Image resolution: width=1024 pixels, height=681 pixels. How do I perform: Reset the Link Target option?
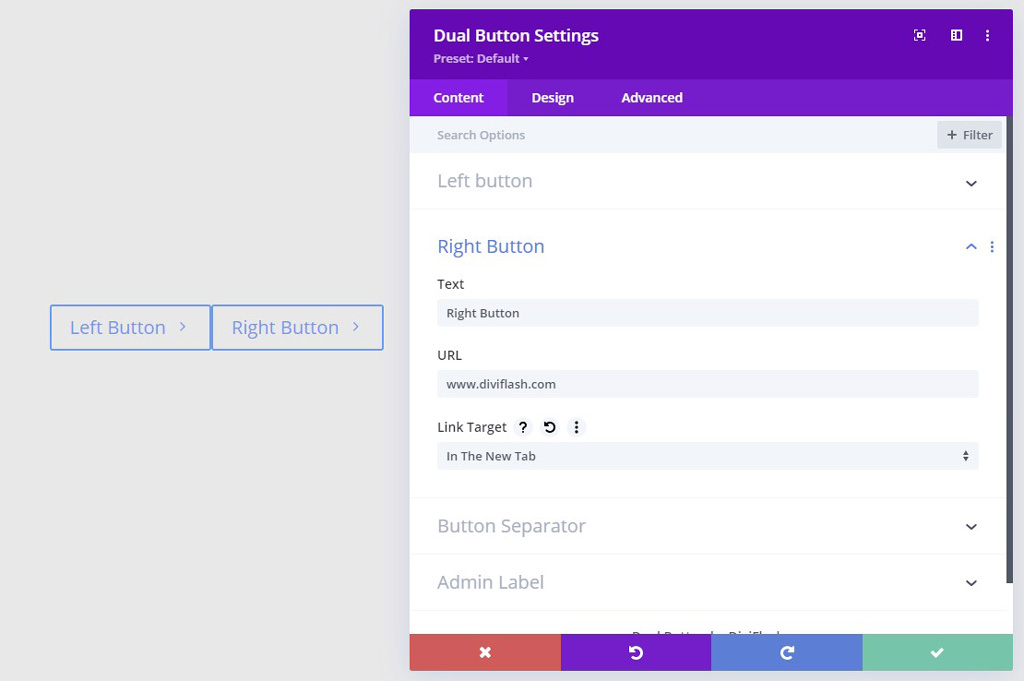tap(549, 427)
